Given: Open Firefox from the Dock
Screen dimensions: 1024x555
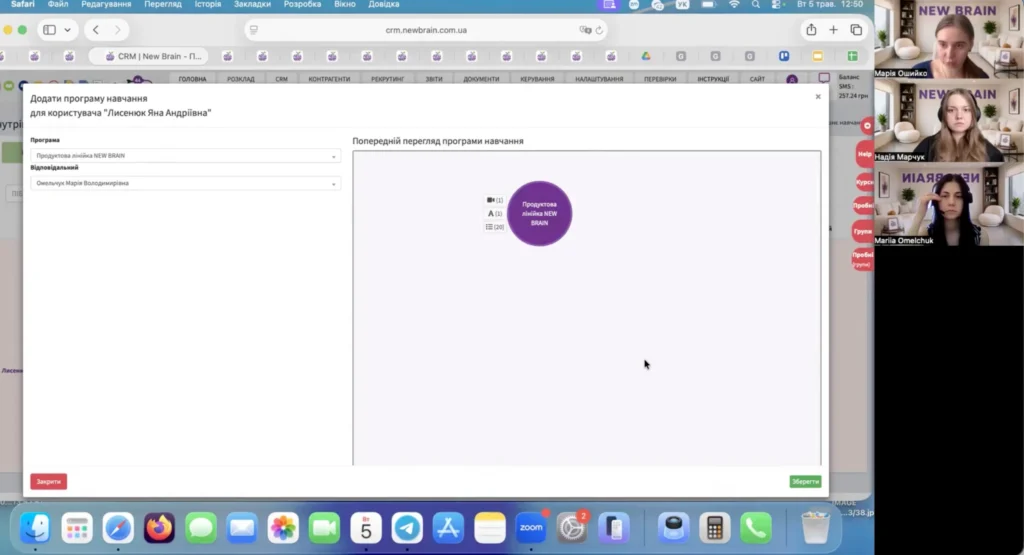Looking at the screenshot, I should [x=159, y=528].
